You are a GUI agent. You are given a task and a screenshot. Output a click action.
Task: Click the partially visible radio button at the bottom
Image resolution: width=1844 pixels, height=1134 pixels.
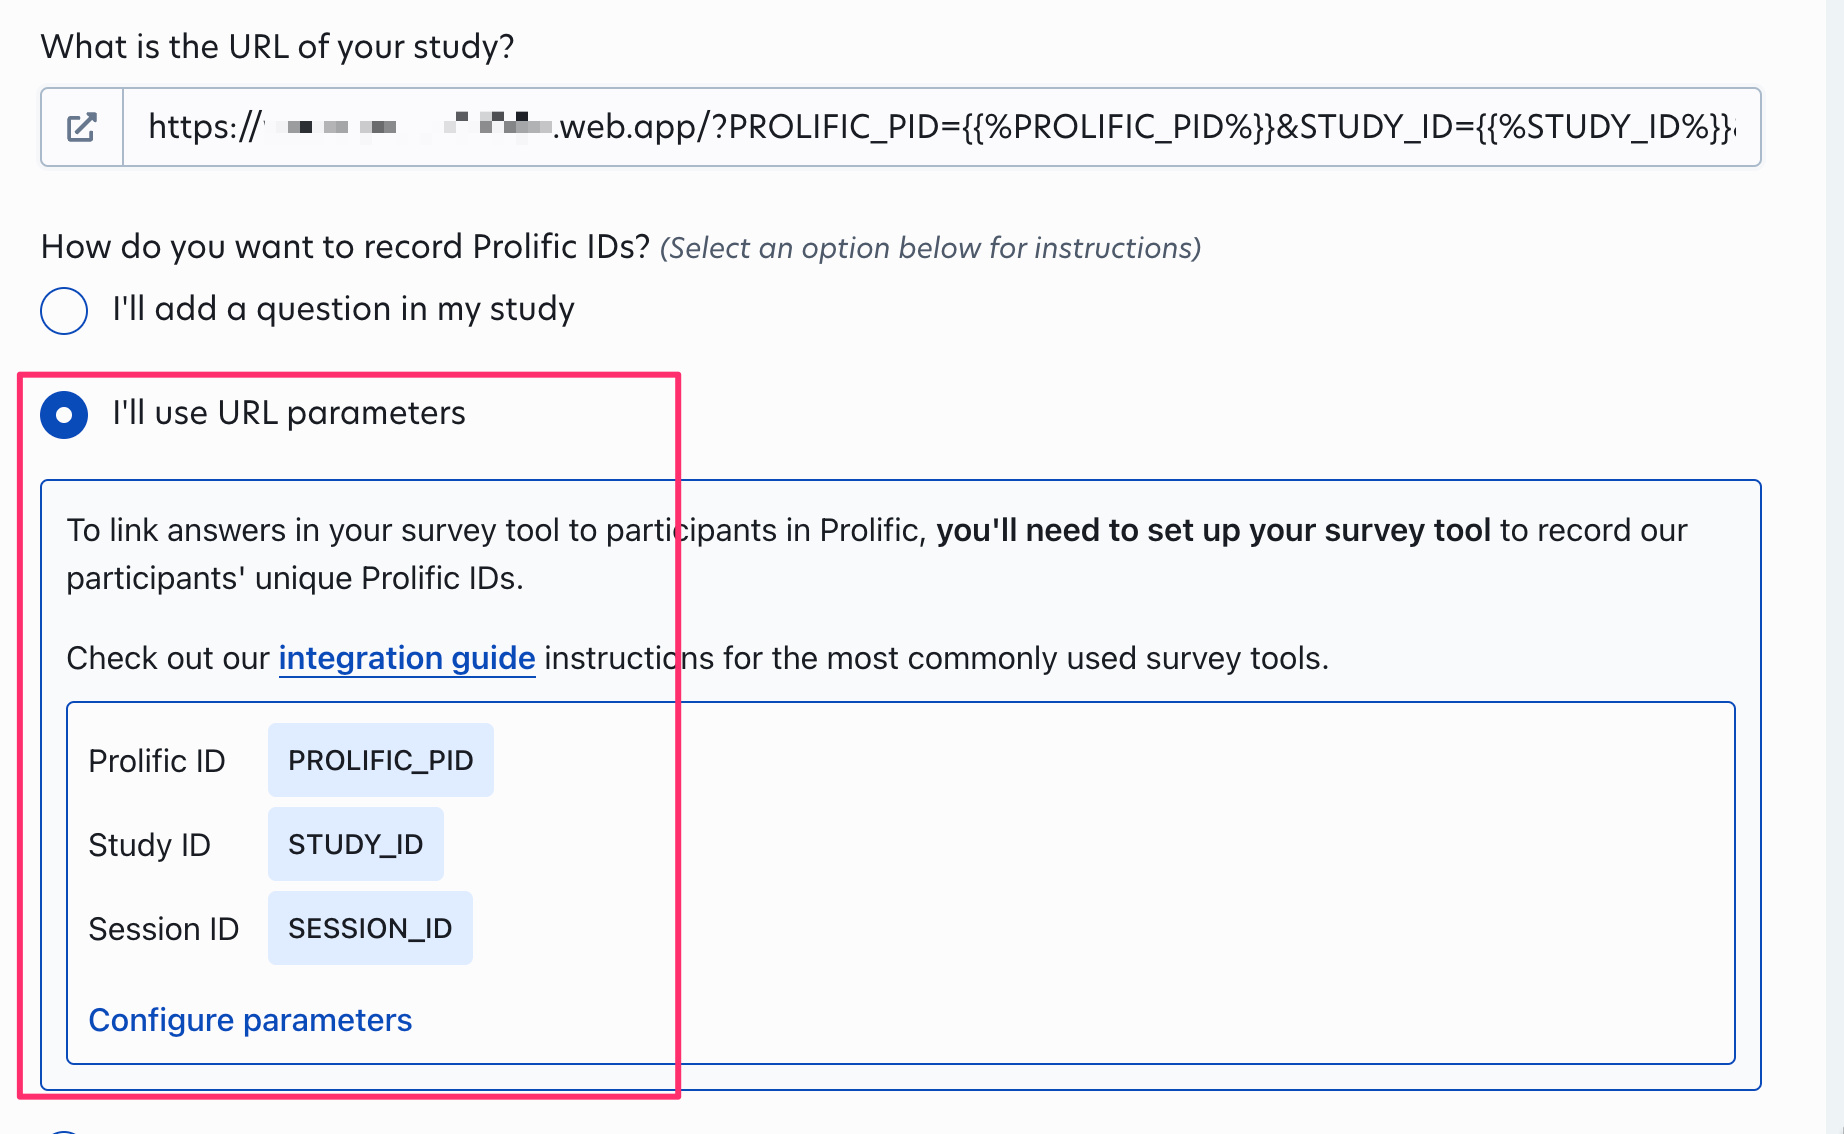pos(64,1130)
